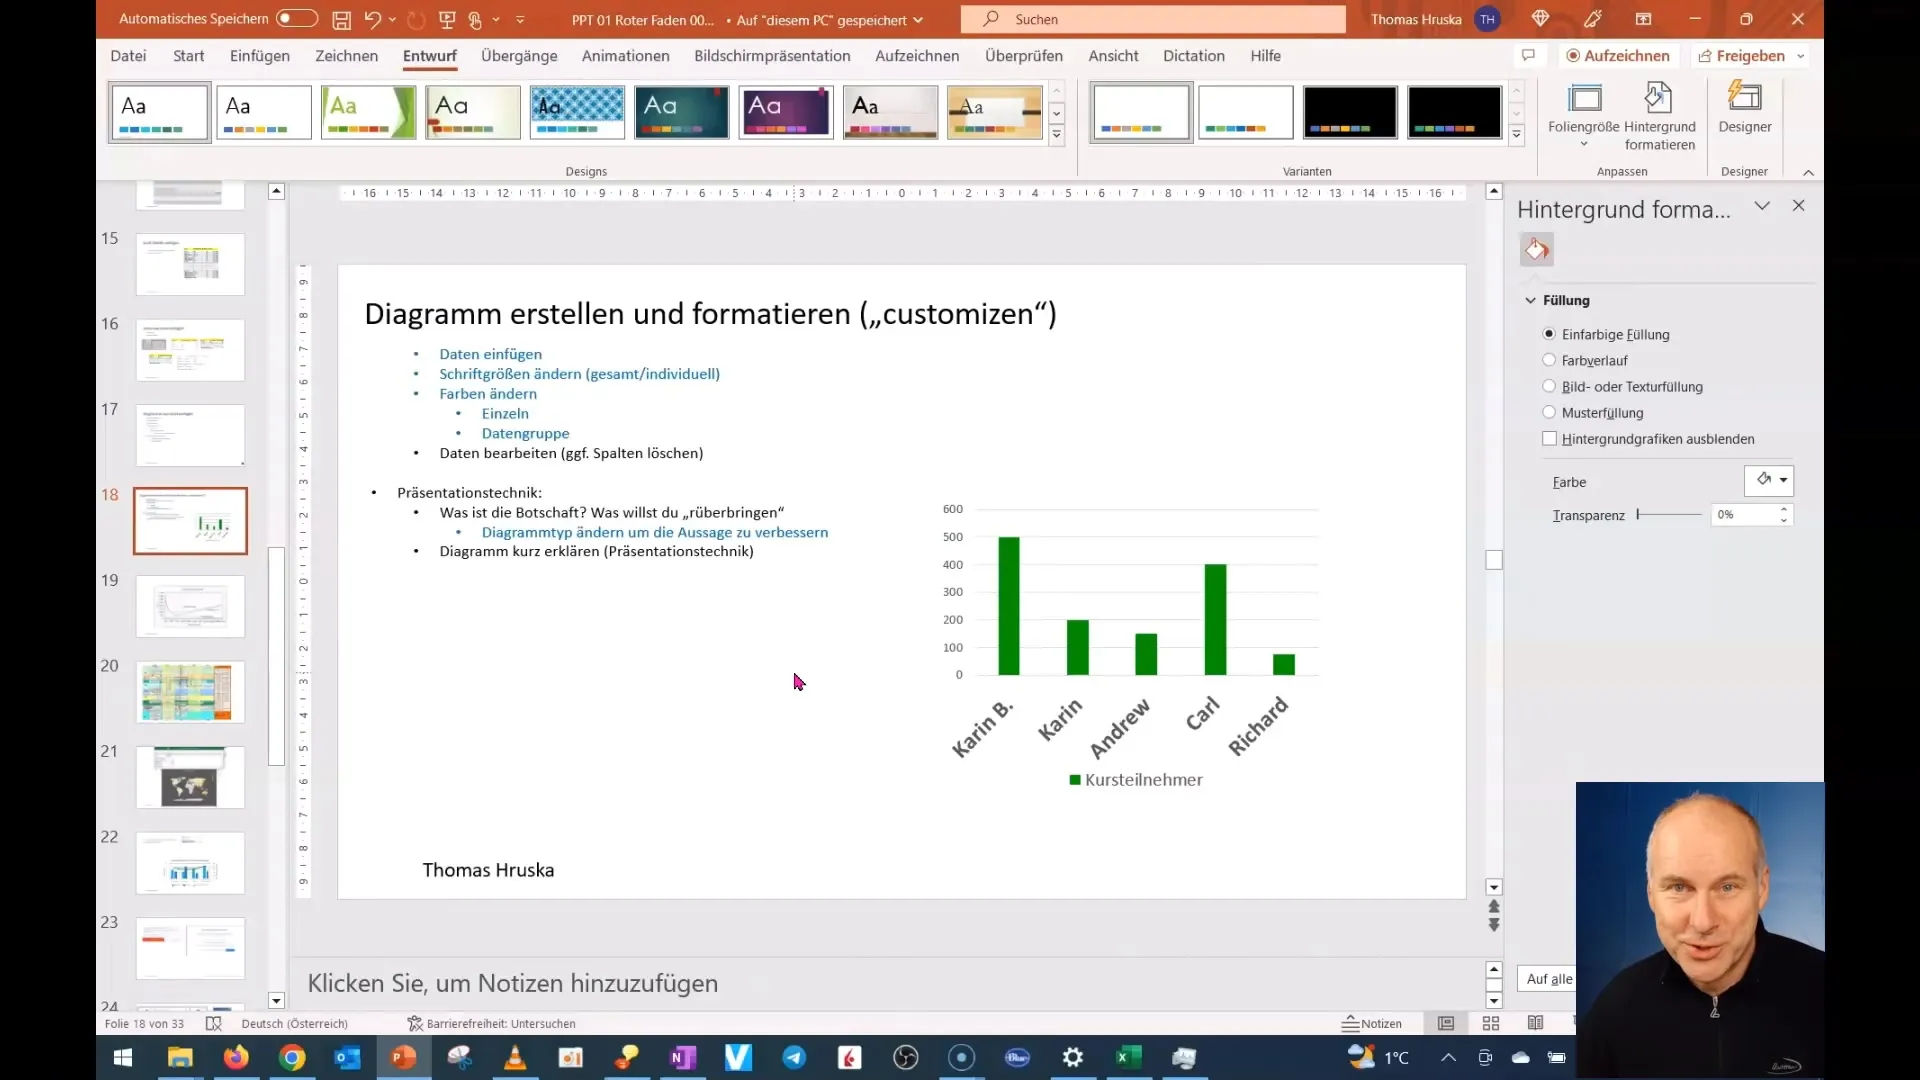Drag the Transparenz slider
Image resolution: width=1920 pixels, height=1080 pixels.
(x=1639, y=514)
